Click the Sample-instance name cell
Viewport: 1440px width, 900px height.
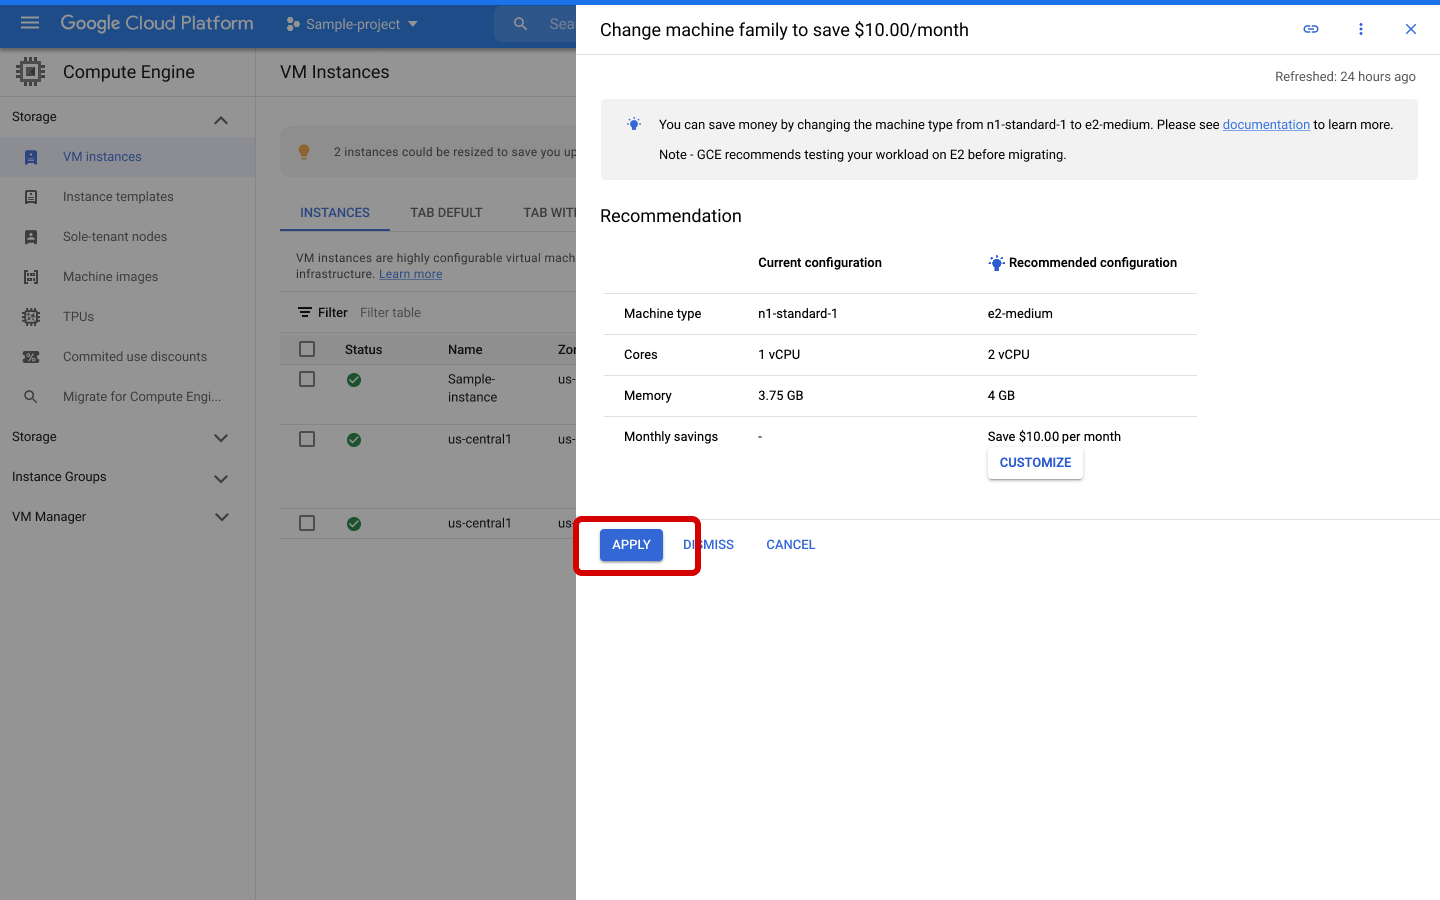[472, 388]
